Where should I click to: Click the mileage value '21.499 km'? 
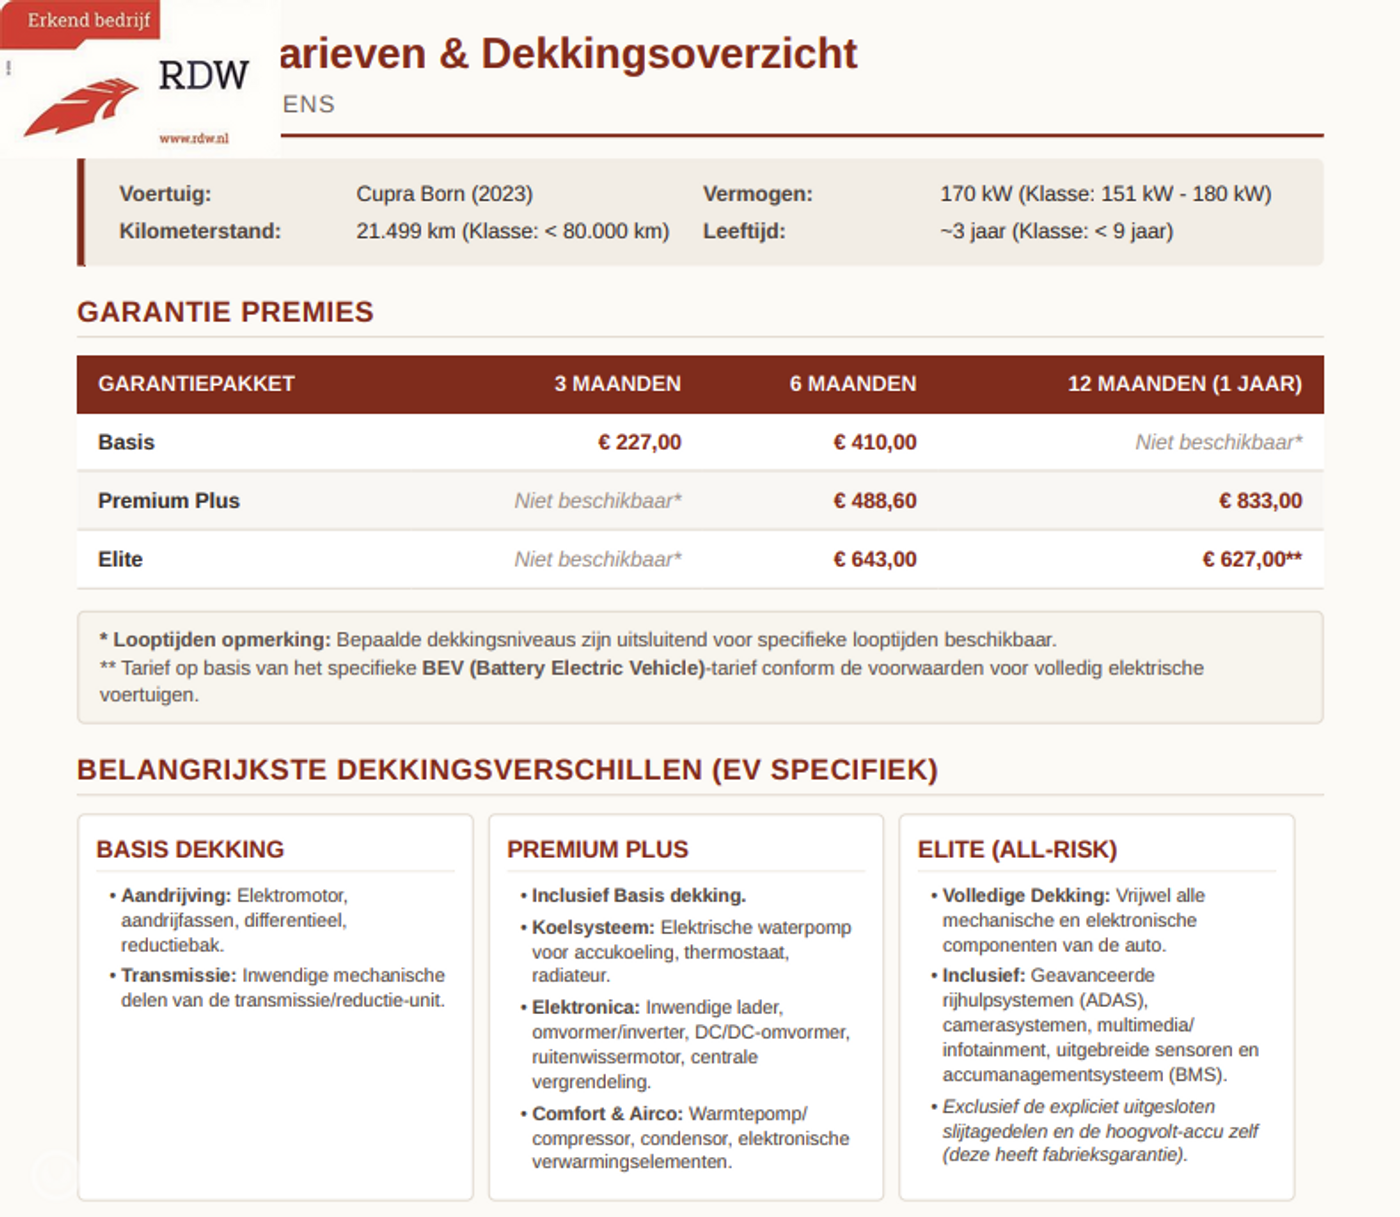tap(406, 231)
